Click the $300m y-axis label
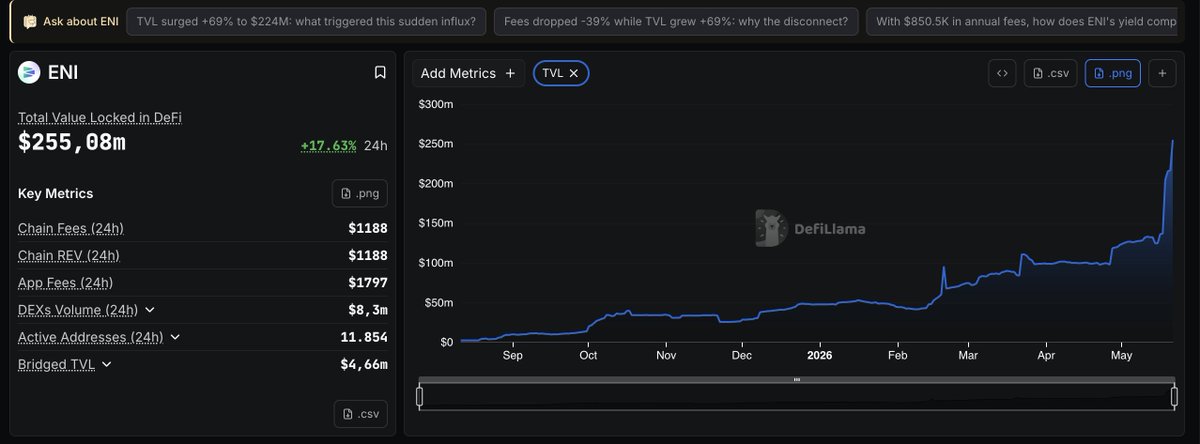 click(x=436, y=104)
